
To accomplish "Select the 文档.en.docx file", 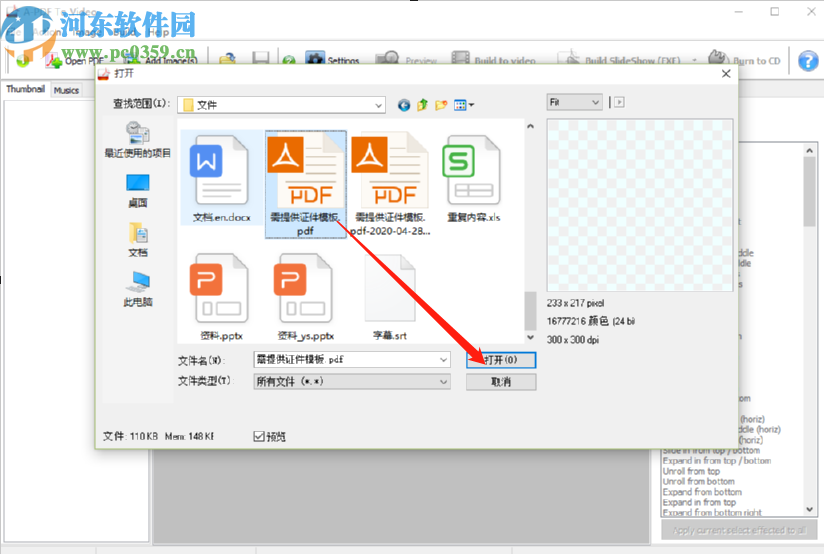I will (222, 178).
